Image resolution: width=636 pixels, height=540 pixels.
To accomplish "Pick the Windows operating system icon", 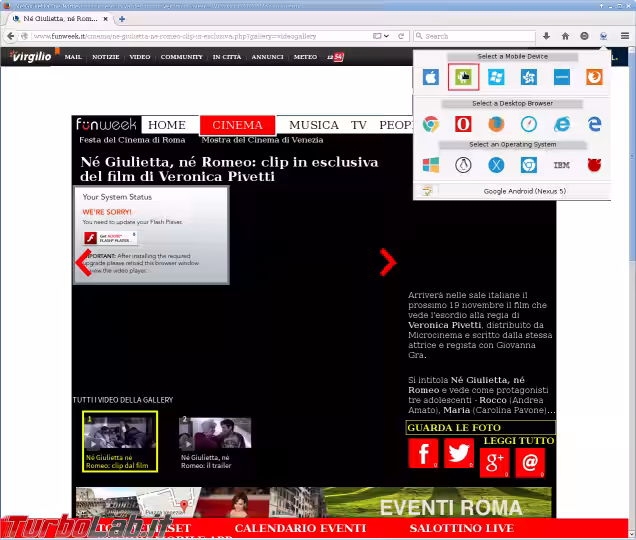I will tap(431, 165).
